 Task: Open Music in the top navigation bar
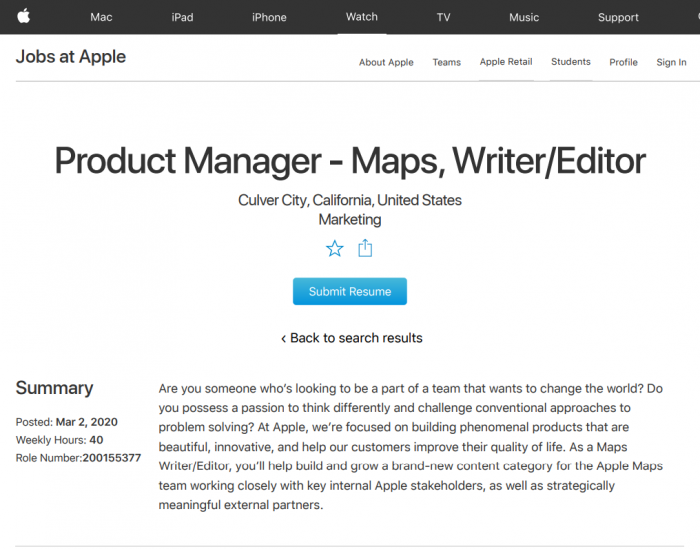pos(524,17)
